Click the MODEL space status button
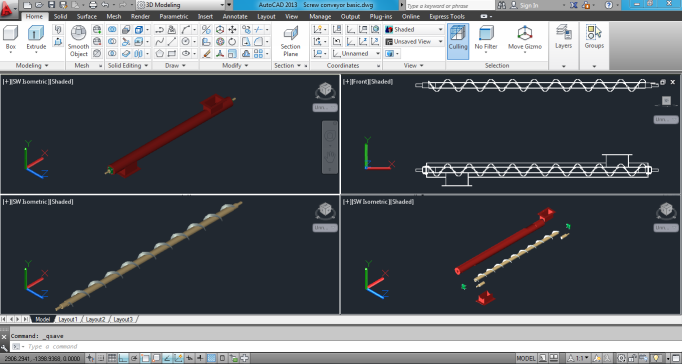Screen dimensions: 682x364 pyautogui.click(x=525, y=359)
